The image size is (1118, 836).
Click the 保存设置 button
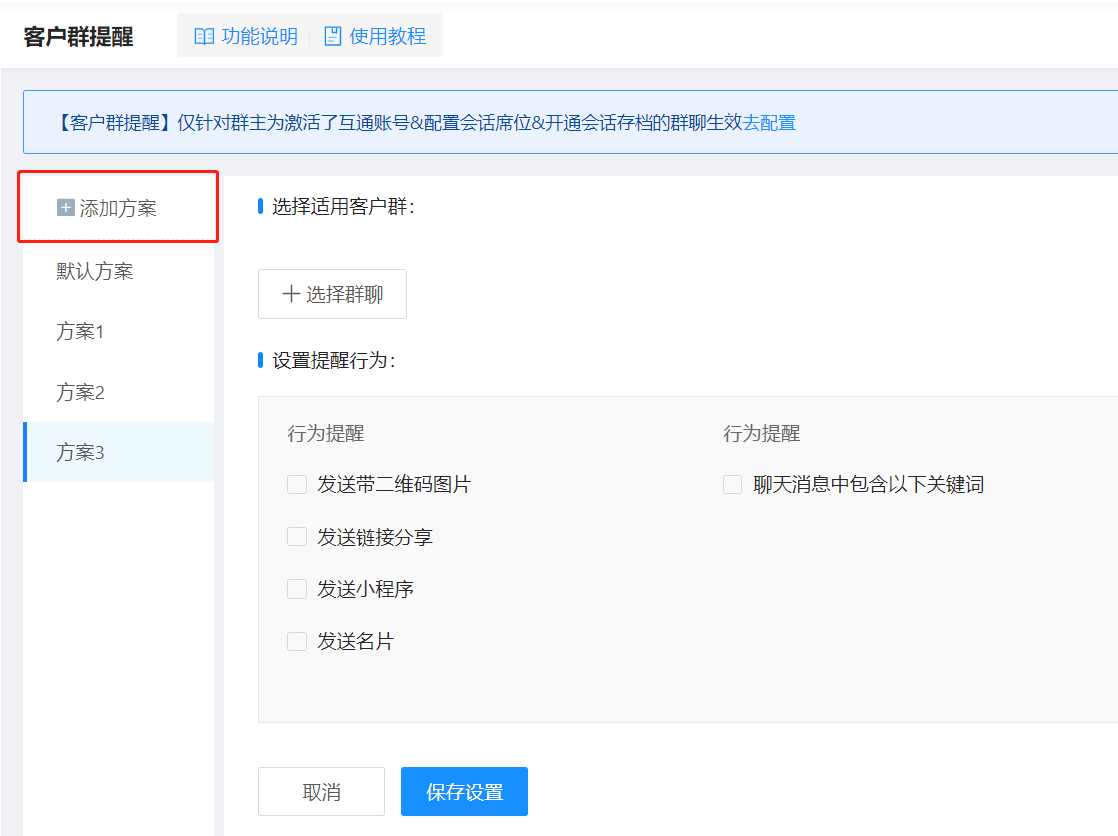coord(464,792)
